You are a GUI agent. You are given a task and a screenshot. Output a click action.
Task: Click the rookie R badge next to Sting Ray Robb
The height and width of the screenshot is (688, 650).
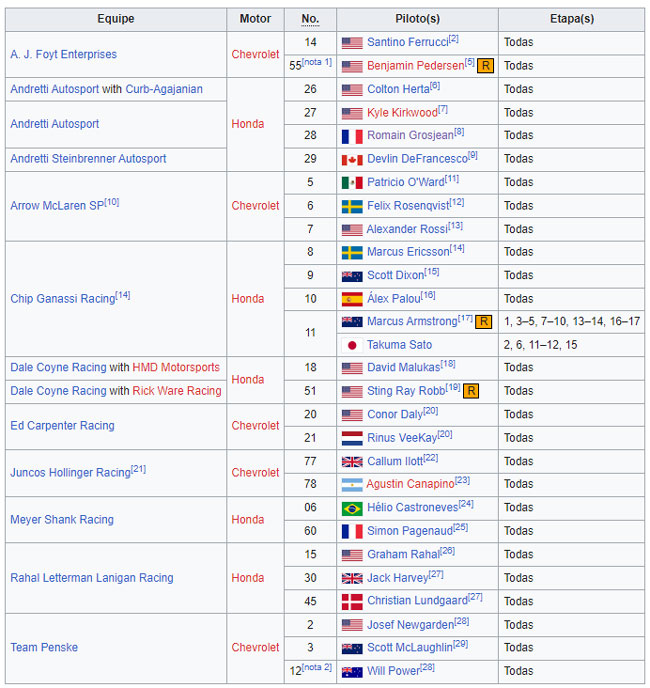click(x=471, y=391)
